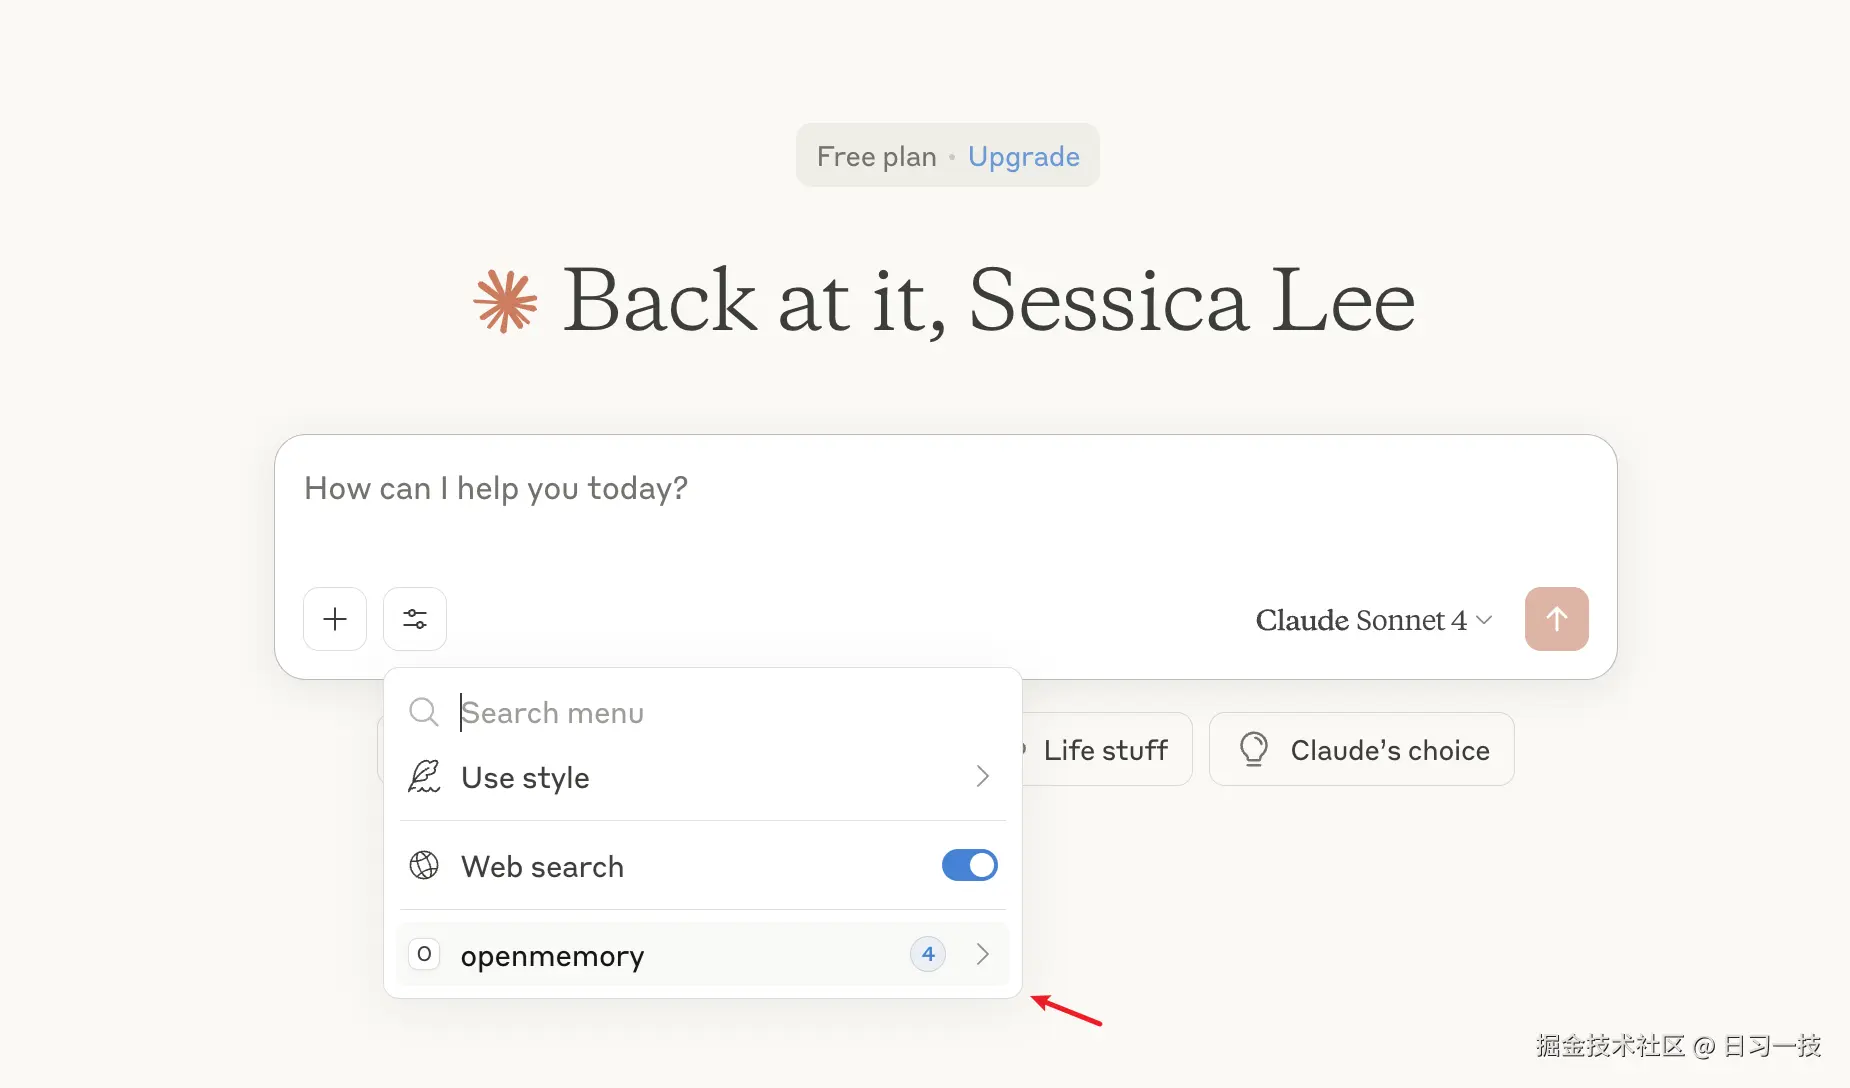Click the plus attachment icon
Screen dimensions: 1850x1088
pyautogui.click(x=335, y=619)
